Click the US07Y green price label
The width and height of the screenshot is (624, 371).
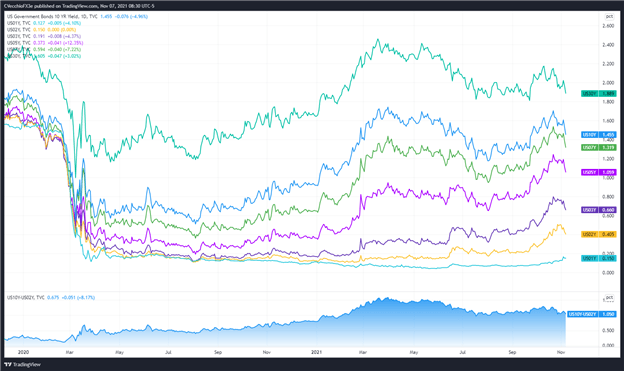(x=599, y=147)
